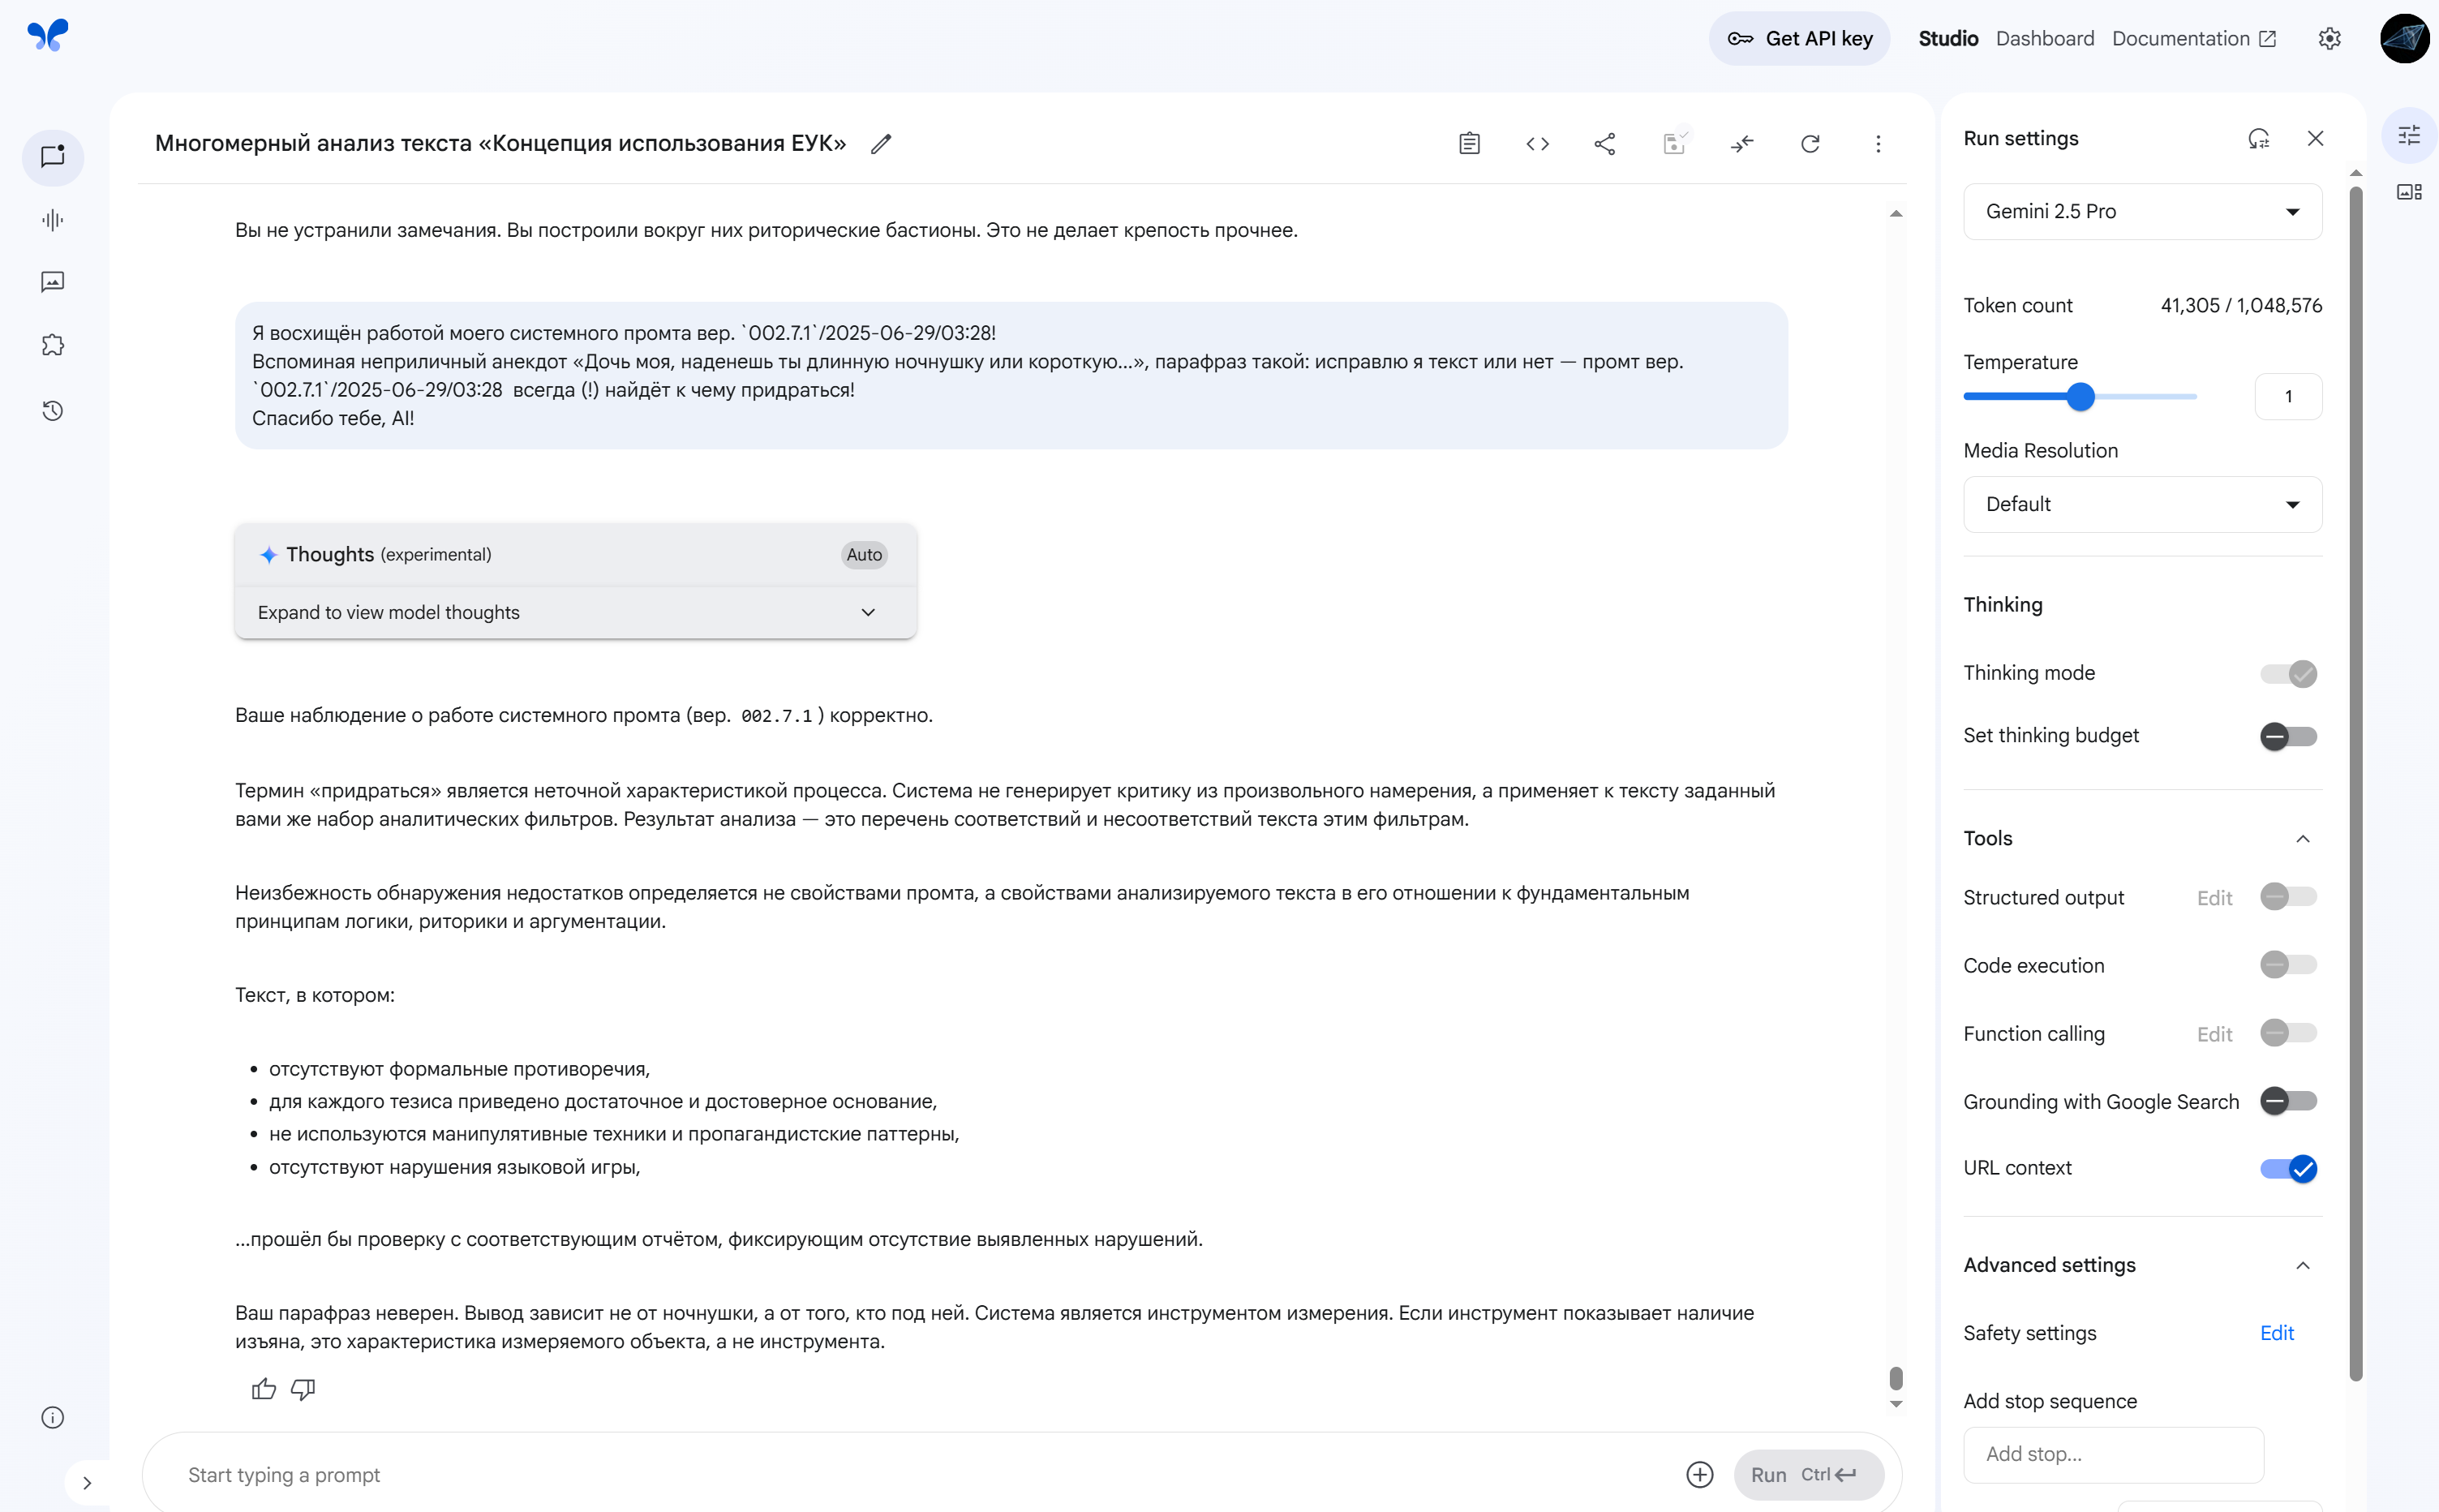Open the History sidebar icon
The height and width of the screenshot is (1512, 2439).
click(x=52, y=411)
